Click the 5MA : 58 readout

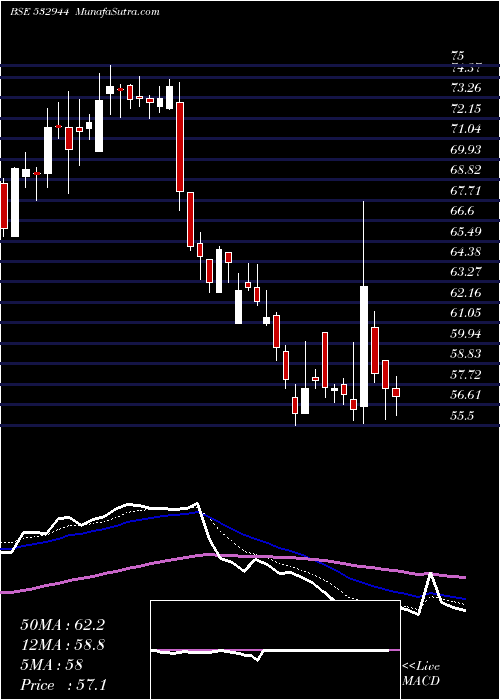tap(51, 665)
